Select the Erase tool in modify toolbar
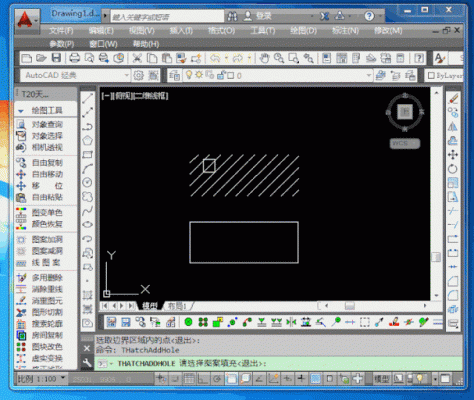 [453, 98]
